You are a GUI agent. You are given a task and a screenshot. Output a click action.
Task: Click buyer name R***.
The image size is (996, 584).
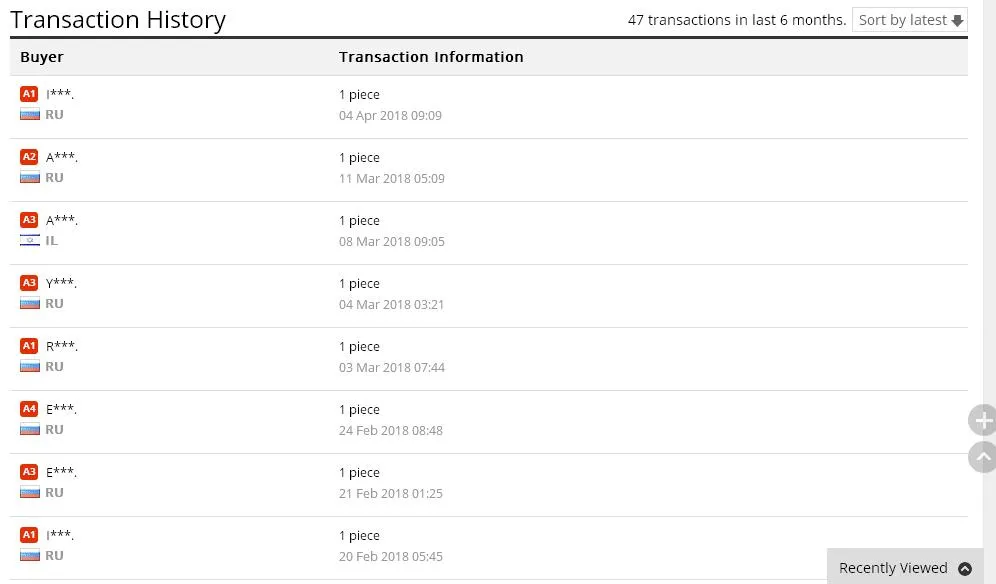[x=62, y=346]
